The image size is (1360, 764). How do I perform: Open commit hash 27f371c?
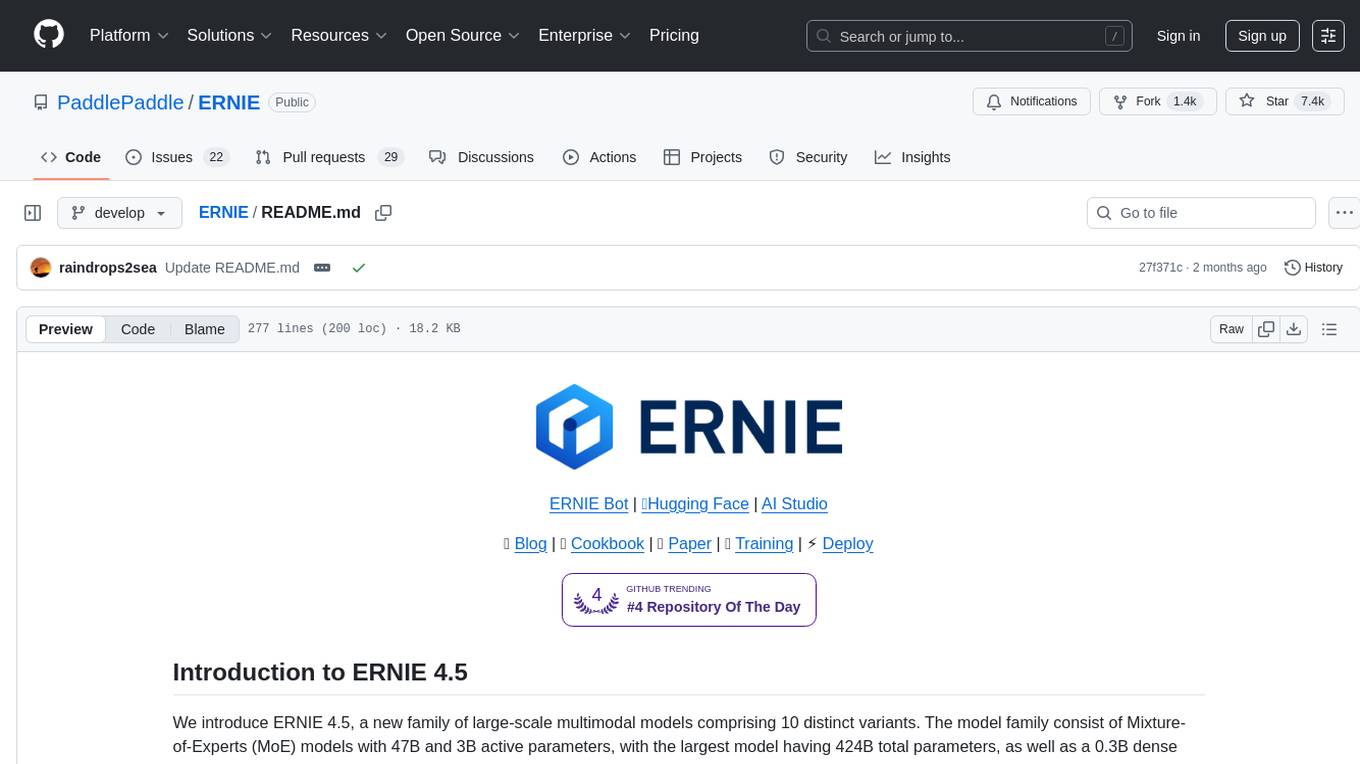[1160, 268]
